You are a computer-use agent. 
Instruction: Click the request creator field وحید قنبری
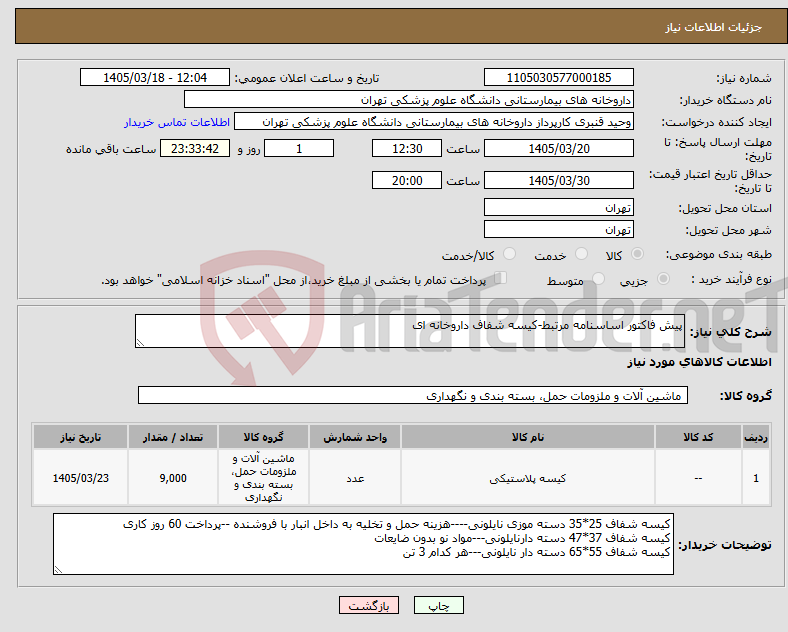tap(434, 122)
